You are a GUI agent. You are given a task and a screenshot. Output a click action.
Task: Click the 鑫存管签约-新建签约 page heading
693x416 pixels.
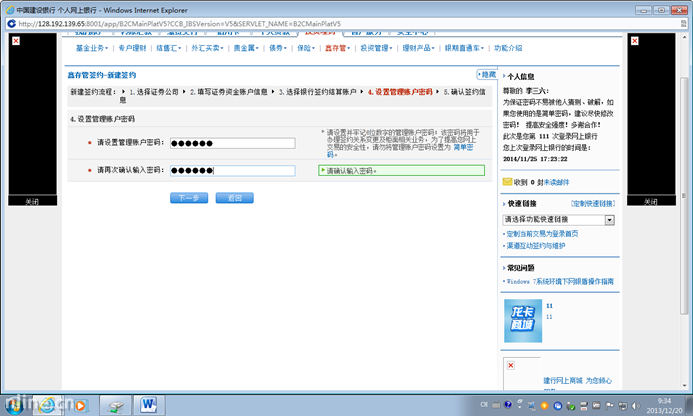pyautogui.click(x=102, y=75)
